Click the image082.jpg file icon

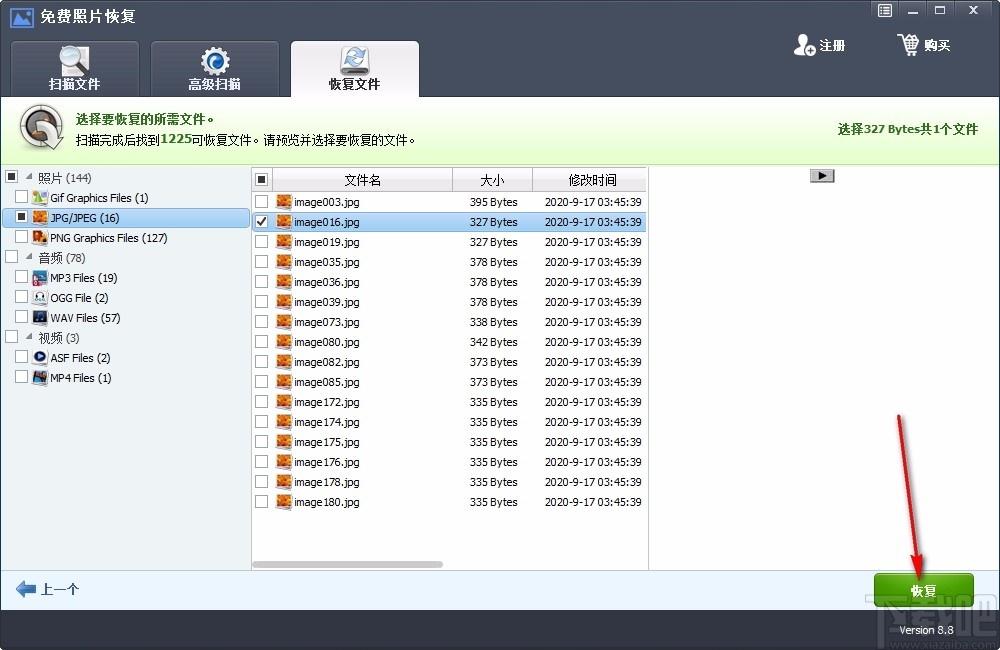click(x=284, y=361)
